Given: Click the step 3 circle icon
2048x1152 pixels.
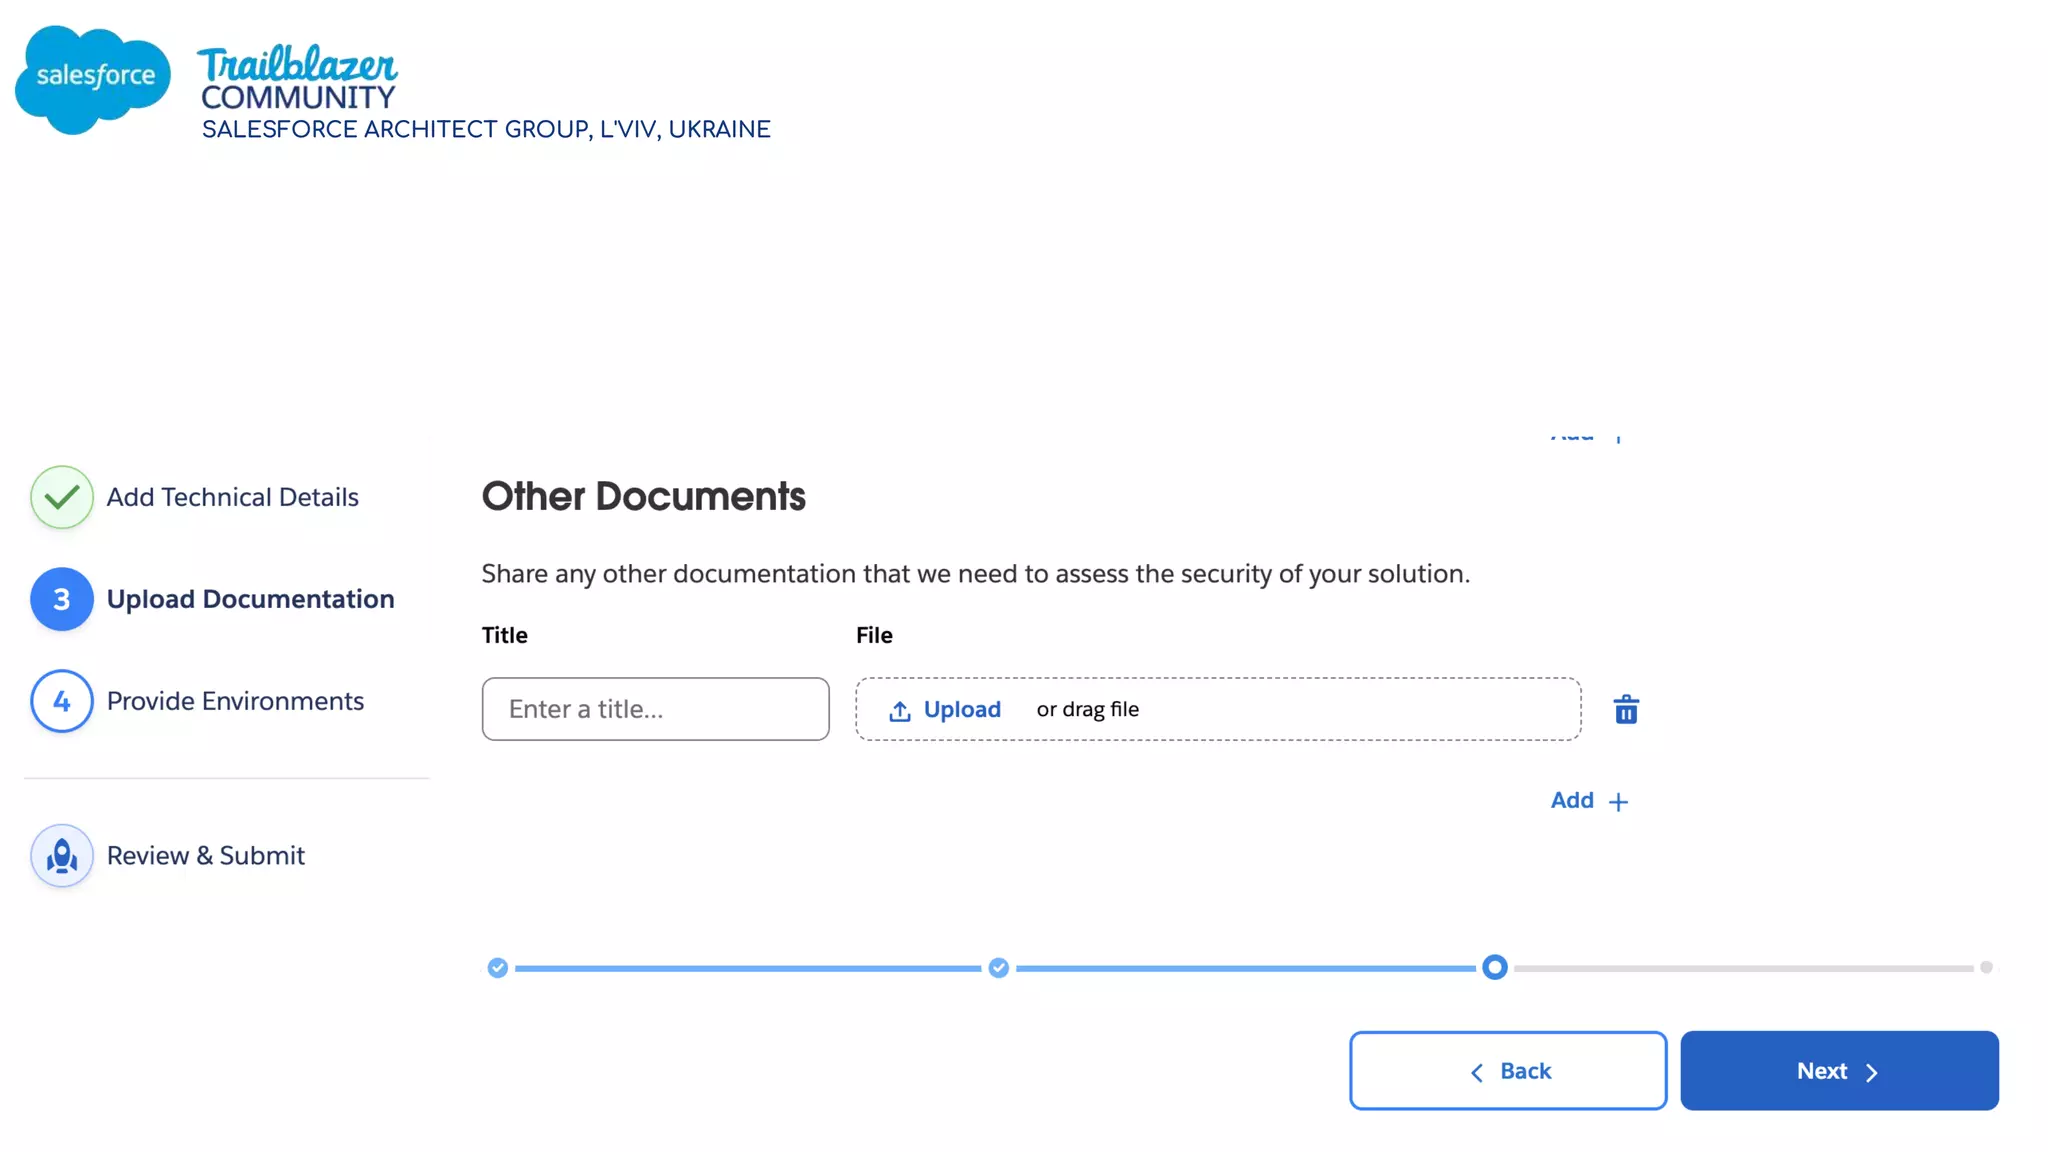Looking at the screenshot, I should click(x=62, y=599).
